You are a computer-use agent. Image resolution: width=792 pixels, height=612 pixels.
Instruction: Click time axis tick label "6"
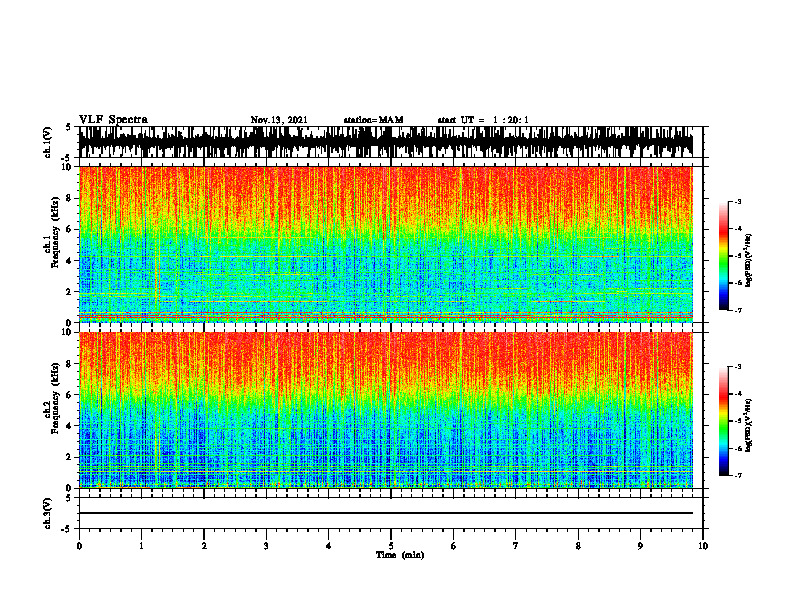[x=454, y=546]
